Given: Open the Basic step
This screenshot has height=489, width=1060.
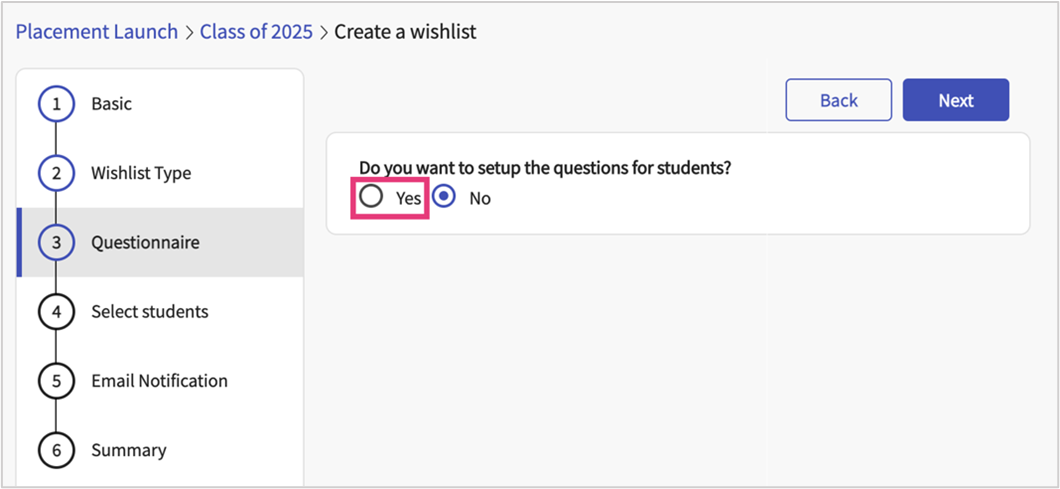Looking at the screenshot, I should pyautogui.click(x=111, y=104).
